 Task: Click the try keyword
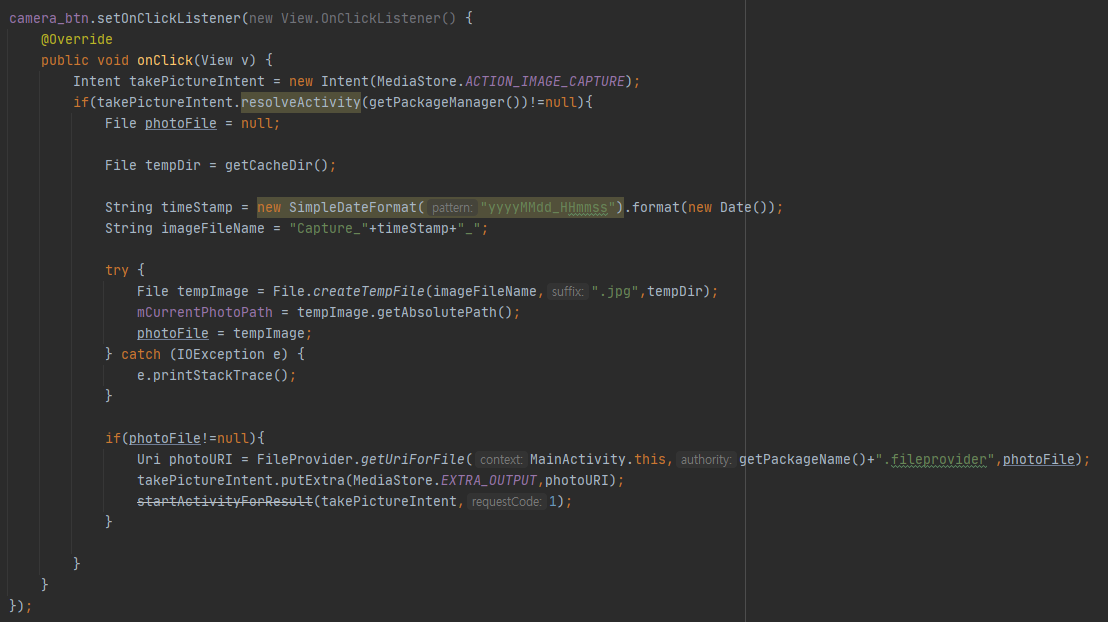click(117, 270)
